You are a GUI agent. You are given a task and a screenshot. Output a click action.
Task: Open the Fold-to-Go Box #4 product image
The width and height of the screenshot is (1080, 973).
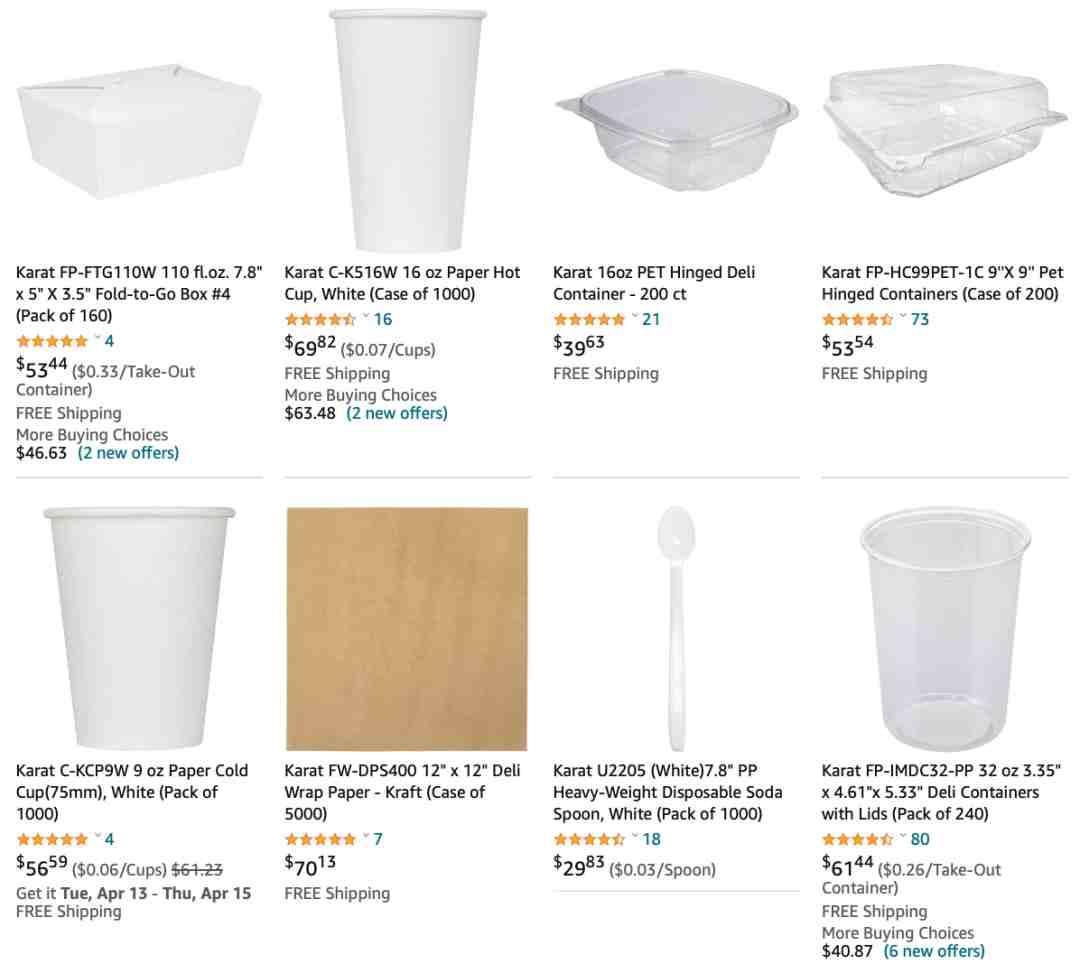click(x=139, y=131)
